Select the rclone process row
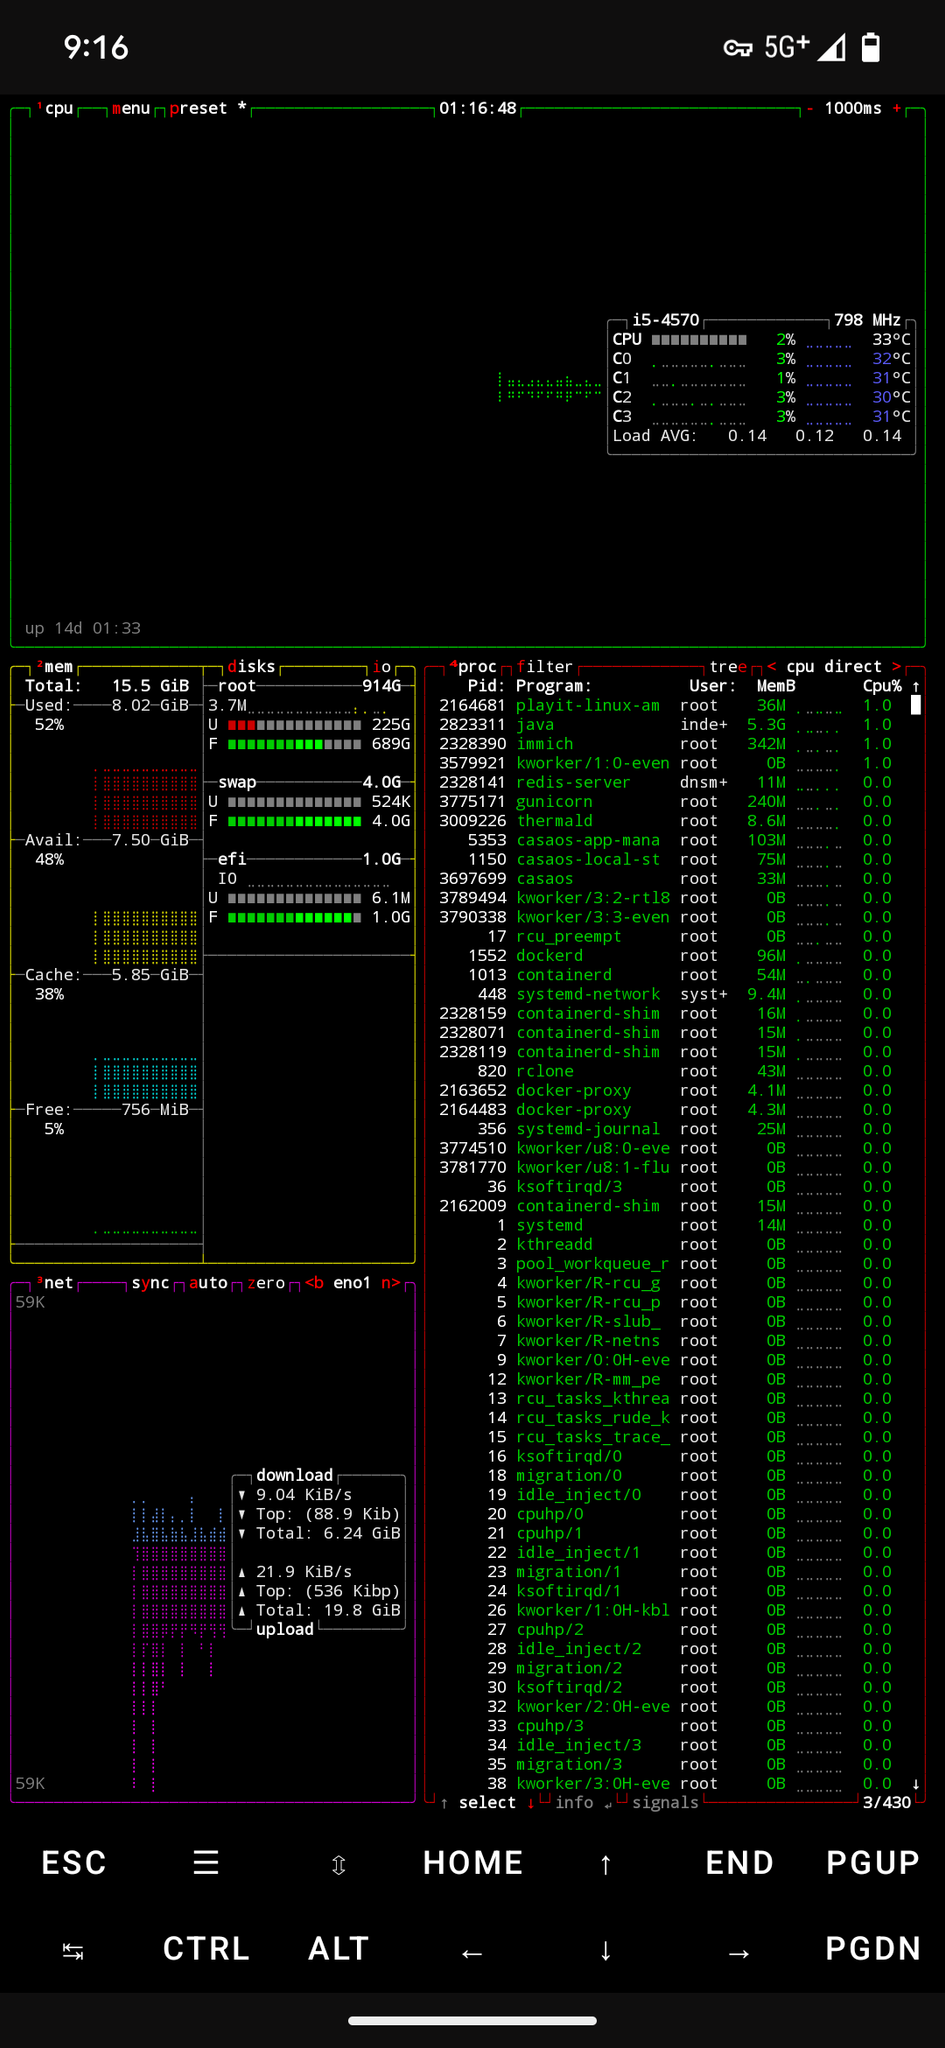 [666, 1071]
